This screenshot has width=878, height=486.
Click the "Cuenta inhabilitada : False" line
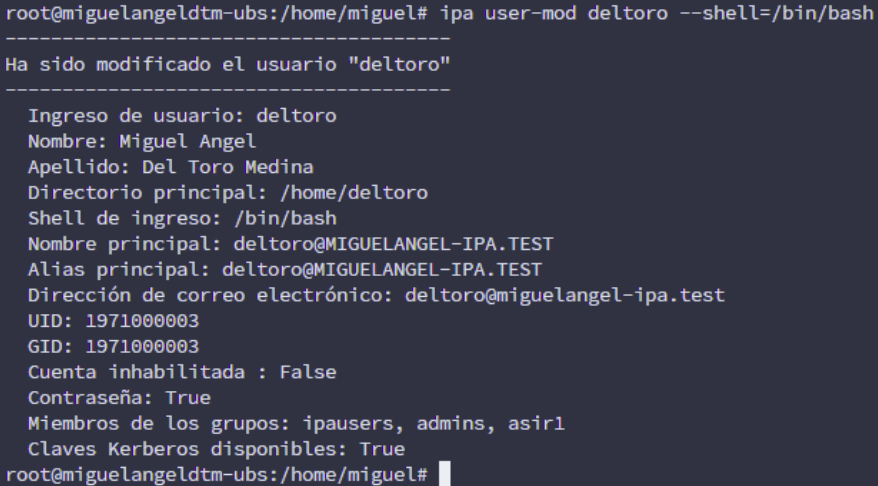[182, 372]
